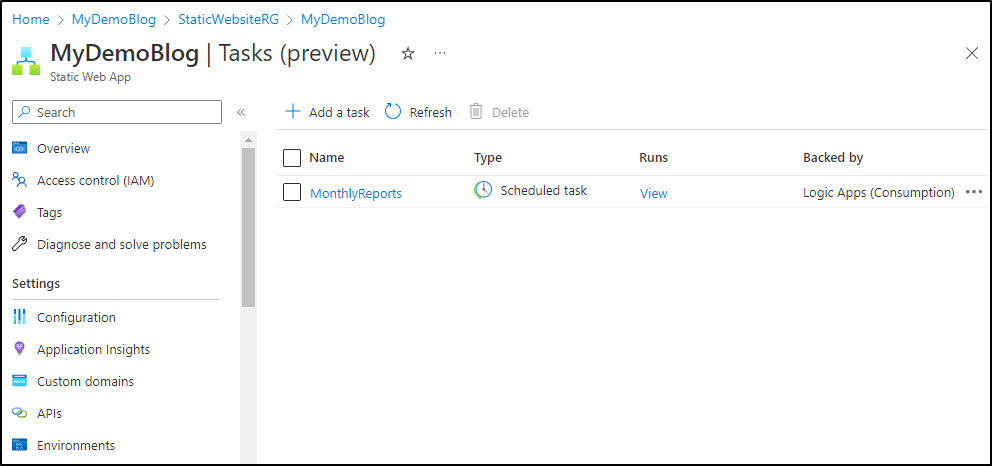Screen dimensions: 992x466
Task: Click the Static Web App subtitle text
Action: 90,78
